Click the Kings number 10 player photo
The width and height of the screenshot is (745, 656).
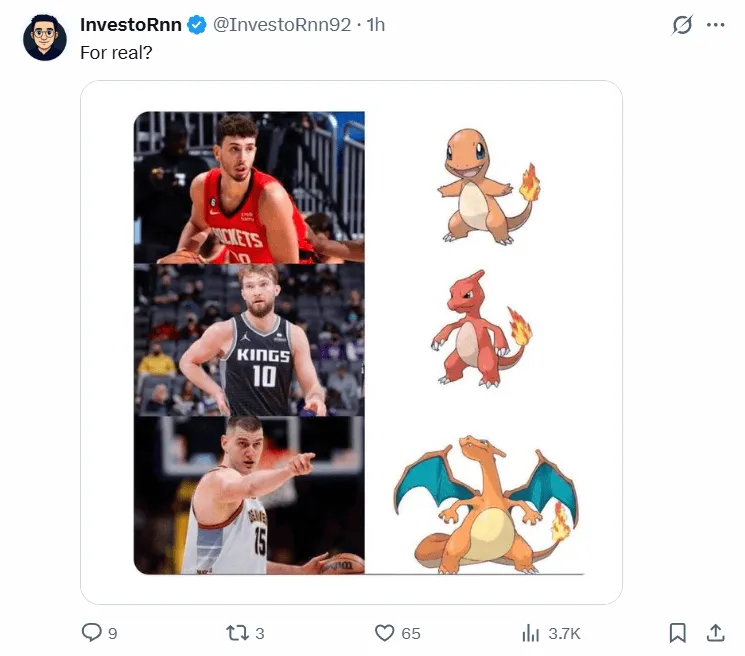coord(249,340)
